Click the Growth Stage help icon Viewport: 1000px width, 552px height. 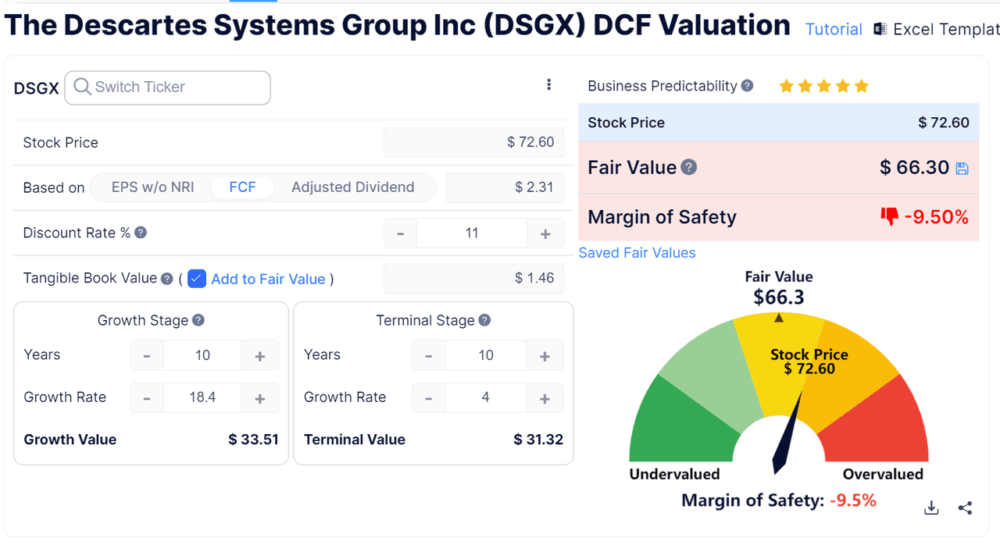(x=198, y=320)
